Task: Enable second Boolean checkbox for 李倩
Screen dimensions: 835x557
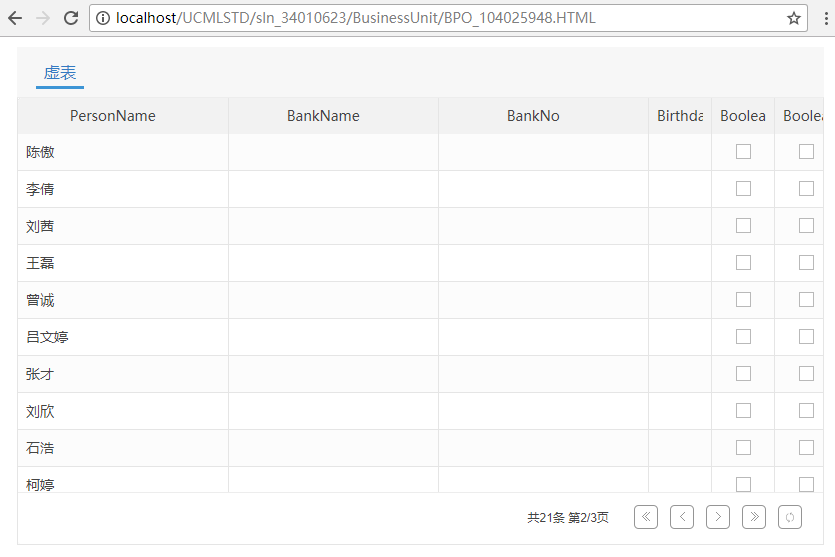Action: 806,189
